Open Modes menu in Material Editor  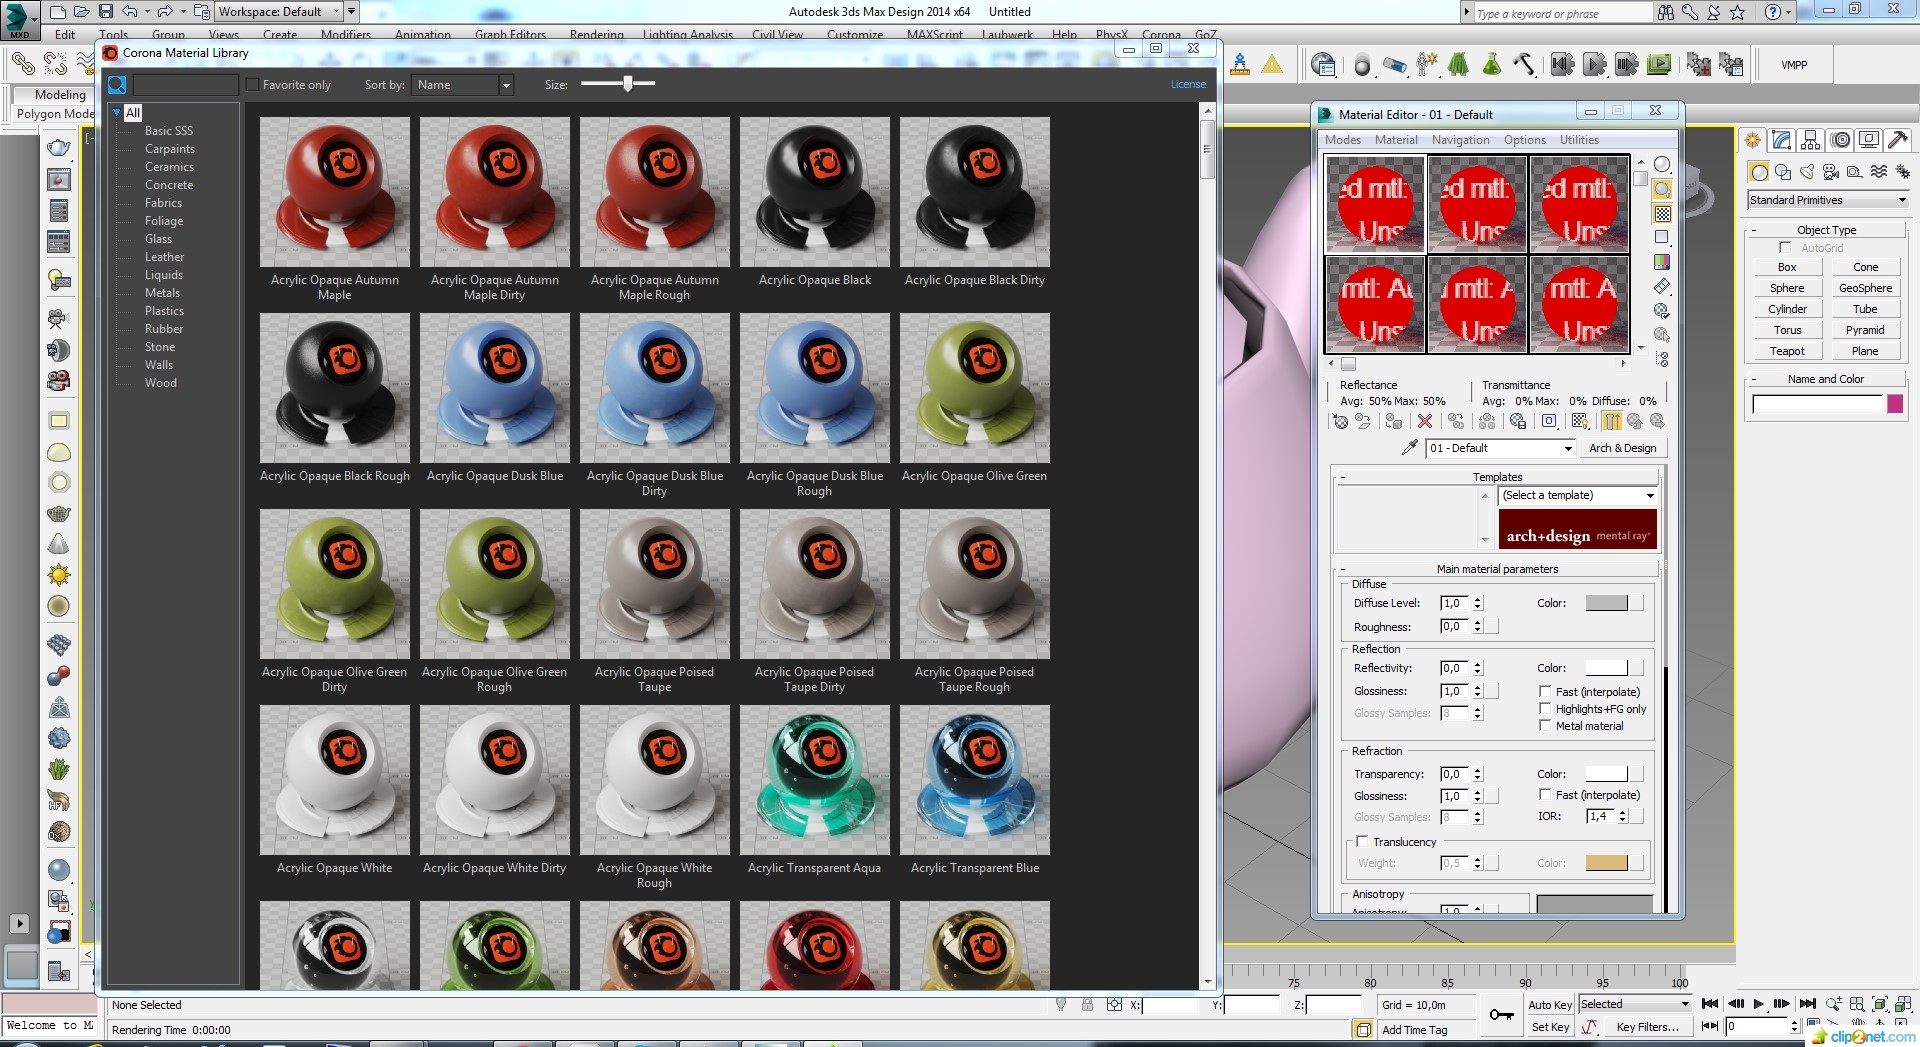[x=1343, y=140]
